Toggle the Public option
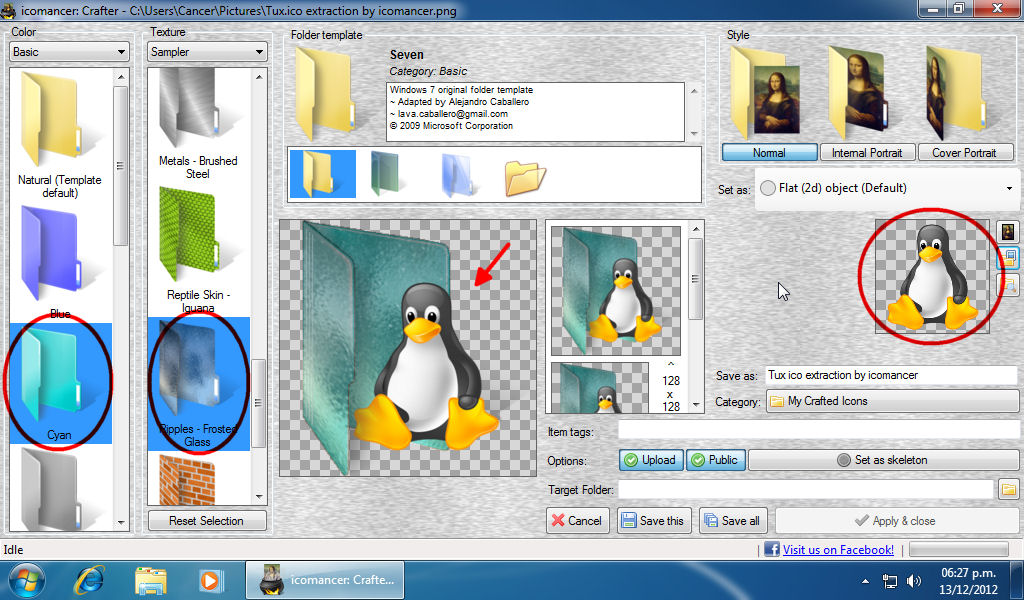 (x=716, y=460)
